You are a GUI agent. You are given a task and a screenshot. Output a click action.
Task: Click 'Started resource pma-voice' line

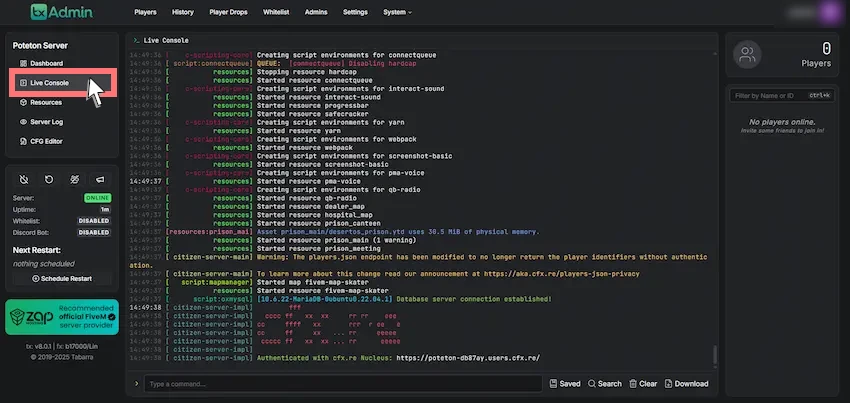[x=309, y=181]
